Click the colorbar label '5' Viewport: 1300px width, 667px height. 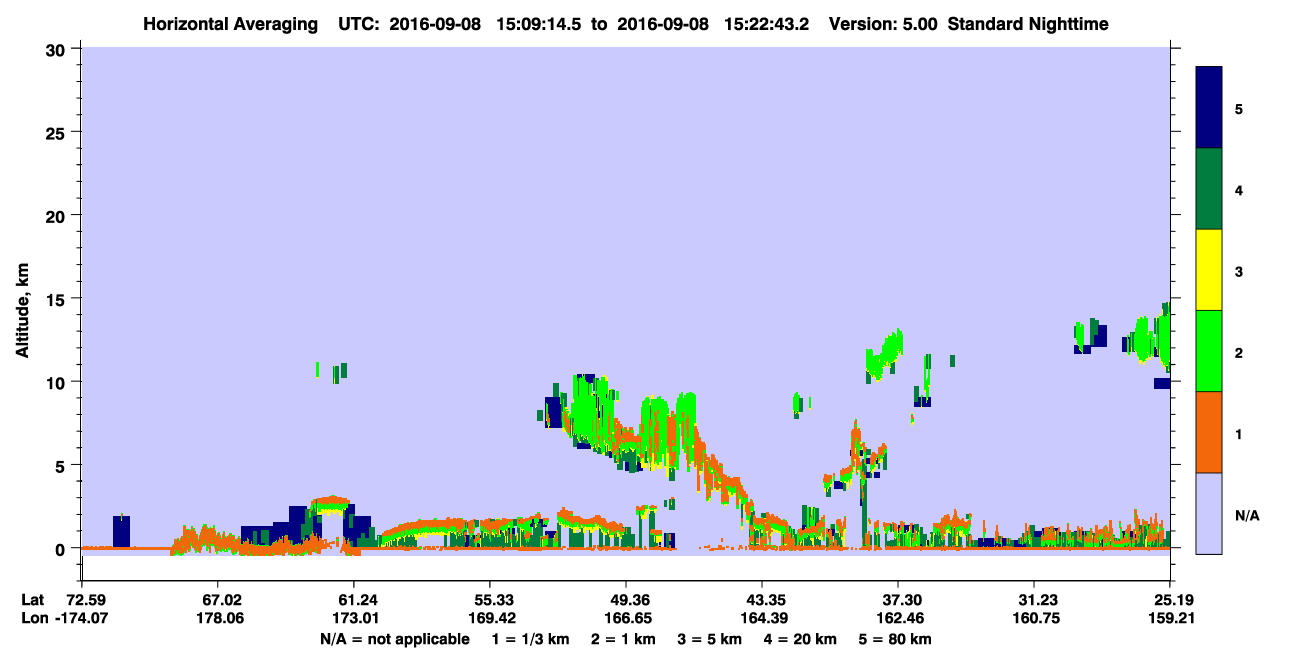click(1239, 108)
